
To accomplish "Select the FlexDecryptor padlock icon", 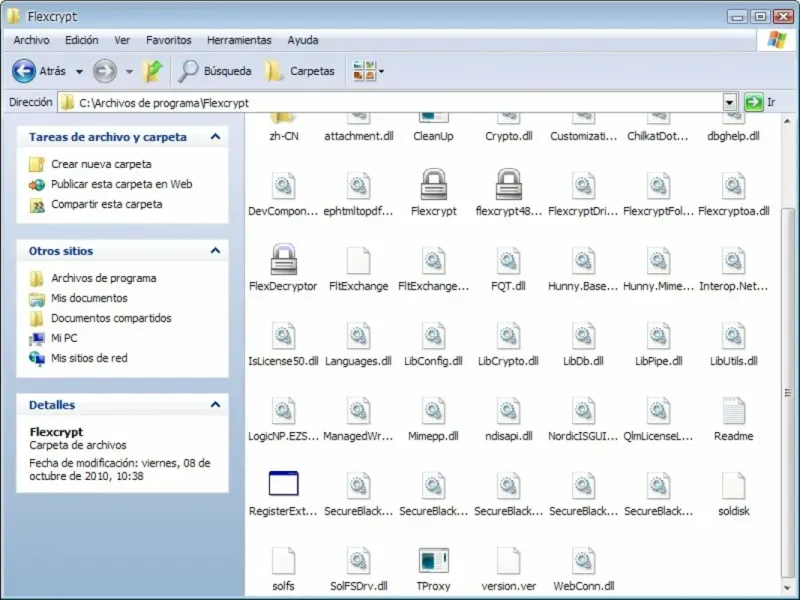I will click(x=283, y=260).
